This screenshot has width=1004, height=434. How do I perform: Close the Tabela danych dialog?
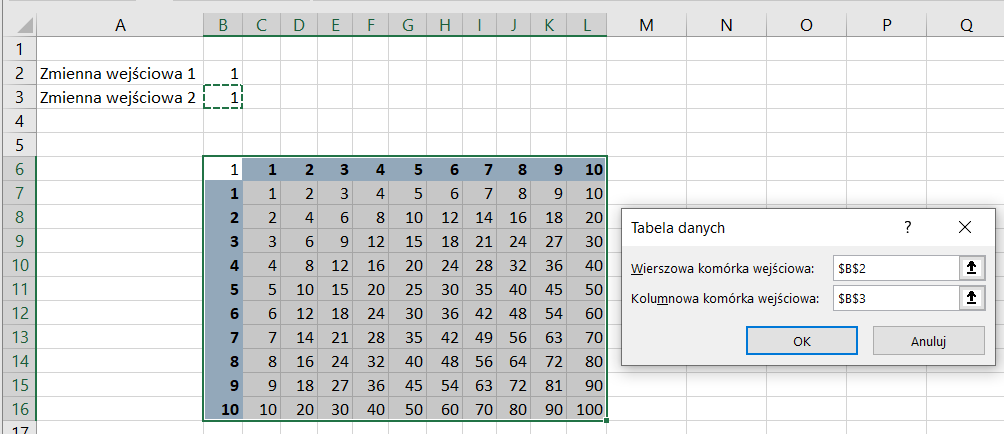coord(965,227)
